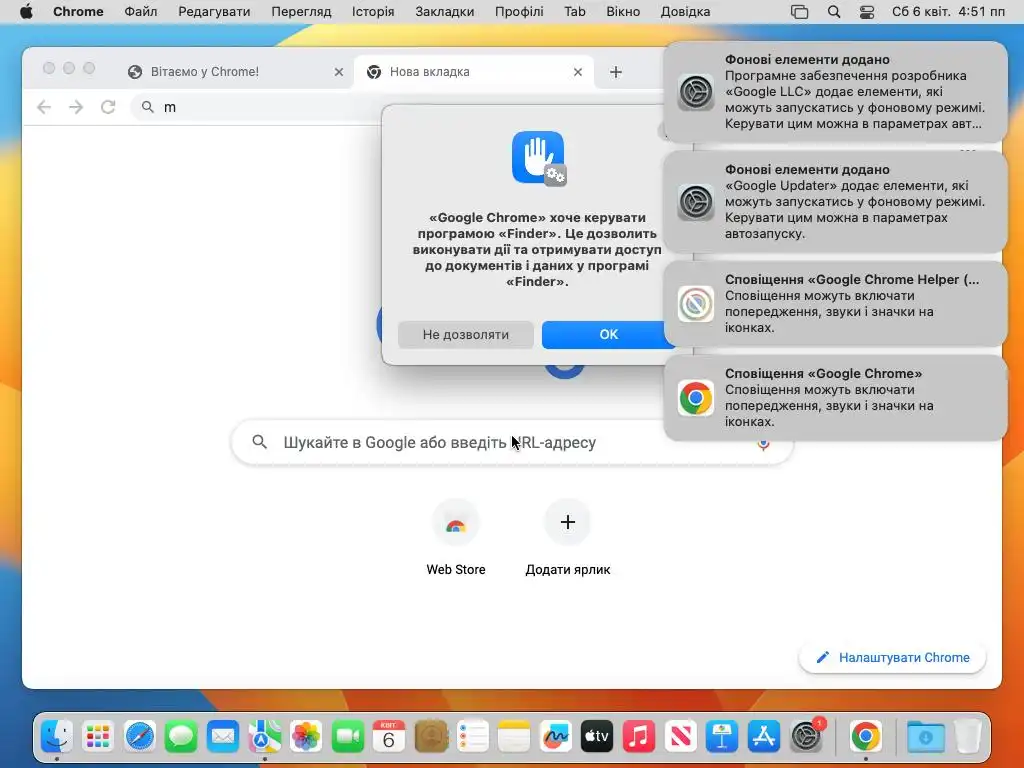Close the Нова вкладка tab

pos(577,72)
